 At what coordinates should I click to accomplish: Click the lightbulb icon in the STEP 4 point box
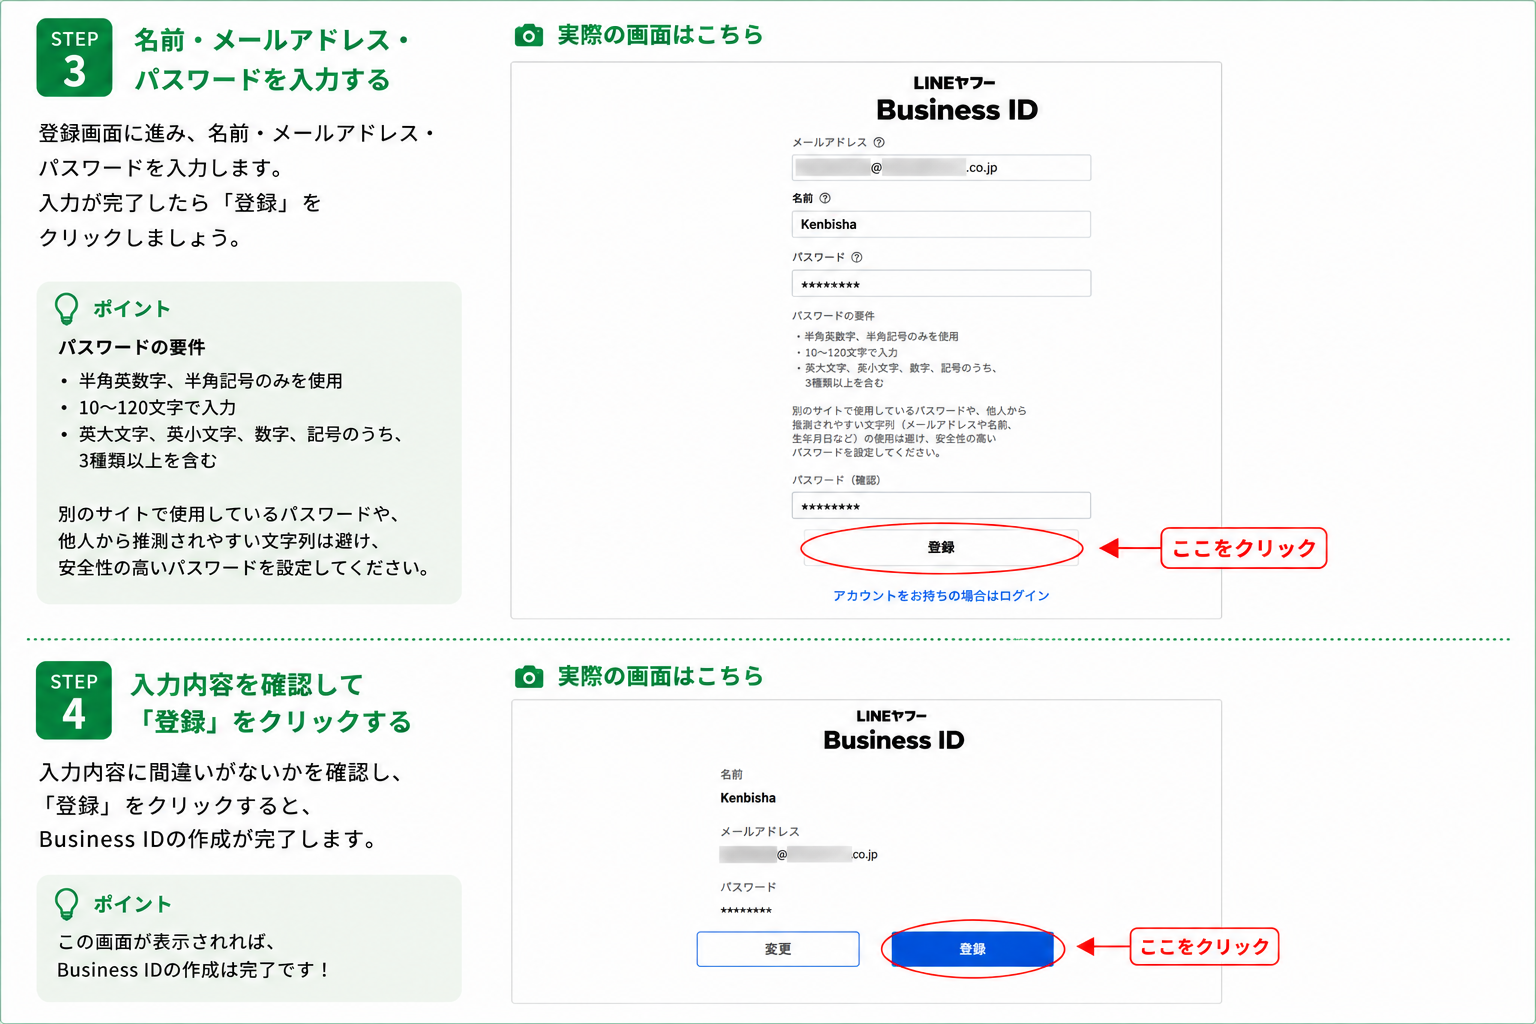66,904
